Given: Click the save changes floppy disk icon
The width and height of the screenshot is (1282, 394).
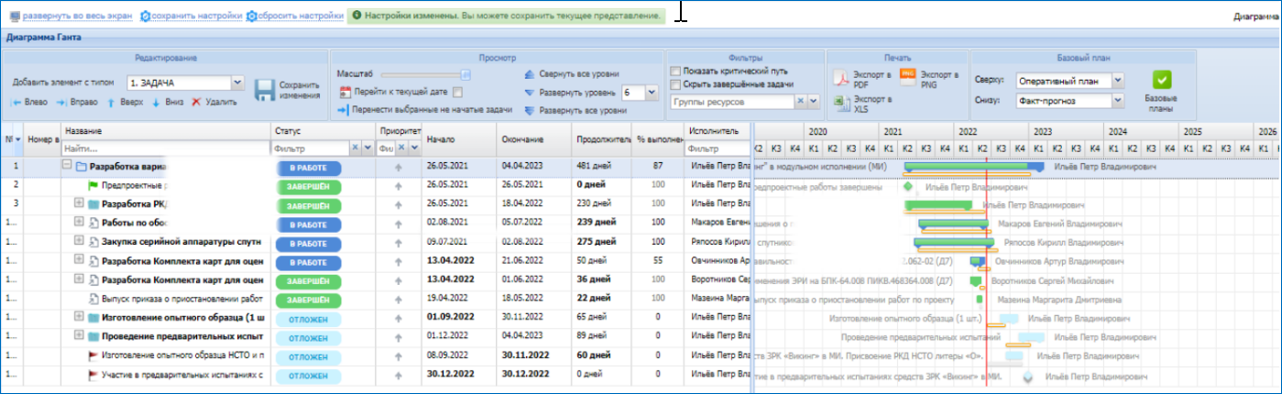Looking at the screenshot, I should click(x=265, y=90).
